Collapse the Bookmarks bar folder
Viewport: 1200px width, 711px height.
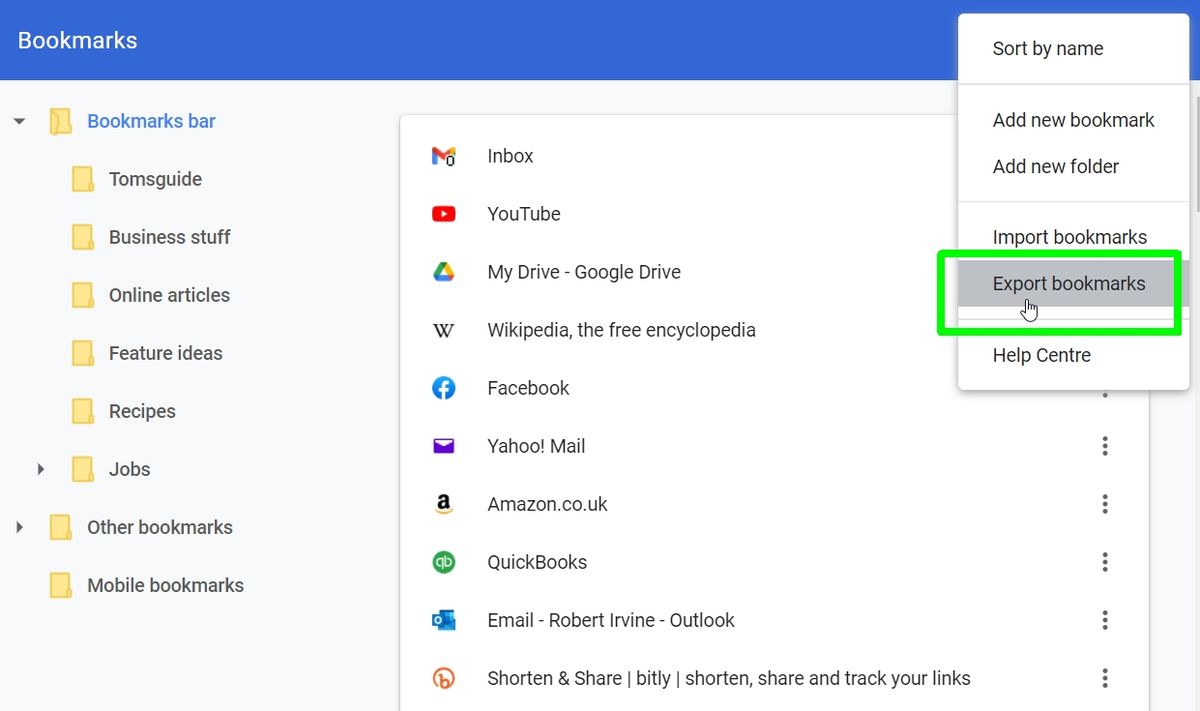tap(19, 120)
